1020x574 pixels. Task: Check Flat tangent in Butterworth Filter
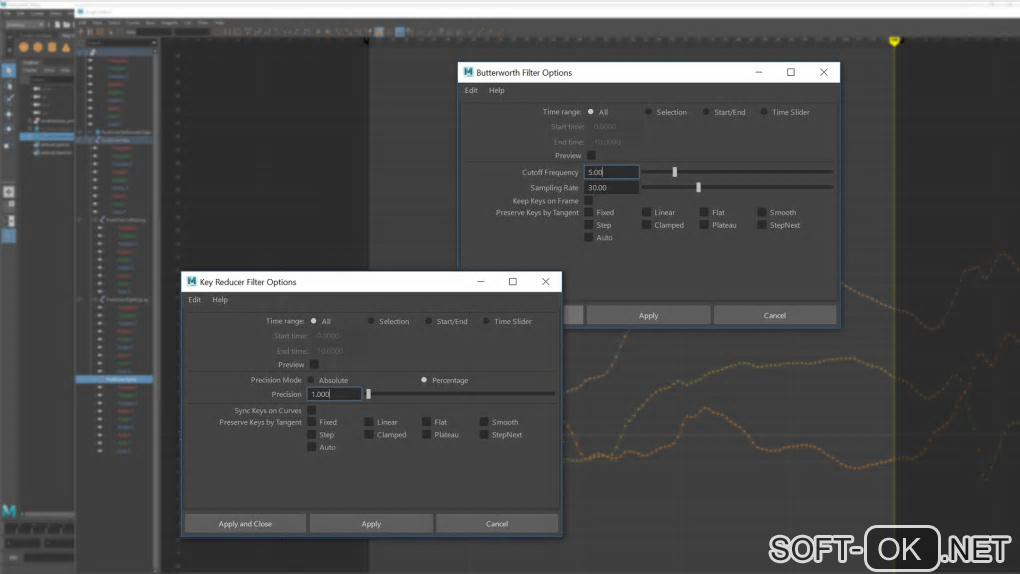click(x=704, y=212)
